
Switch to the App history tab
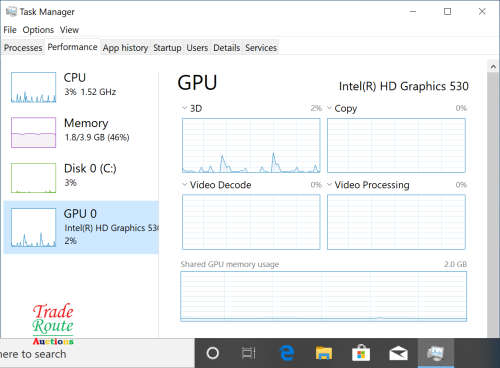[x=125, y=48]
